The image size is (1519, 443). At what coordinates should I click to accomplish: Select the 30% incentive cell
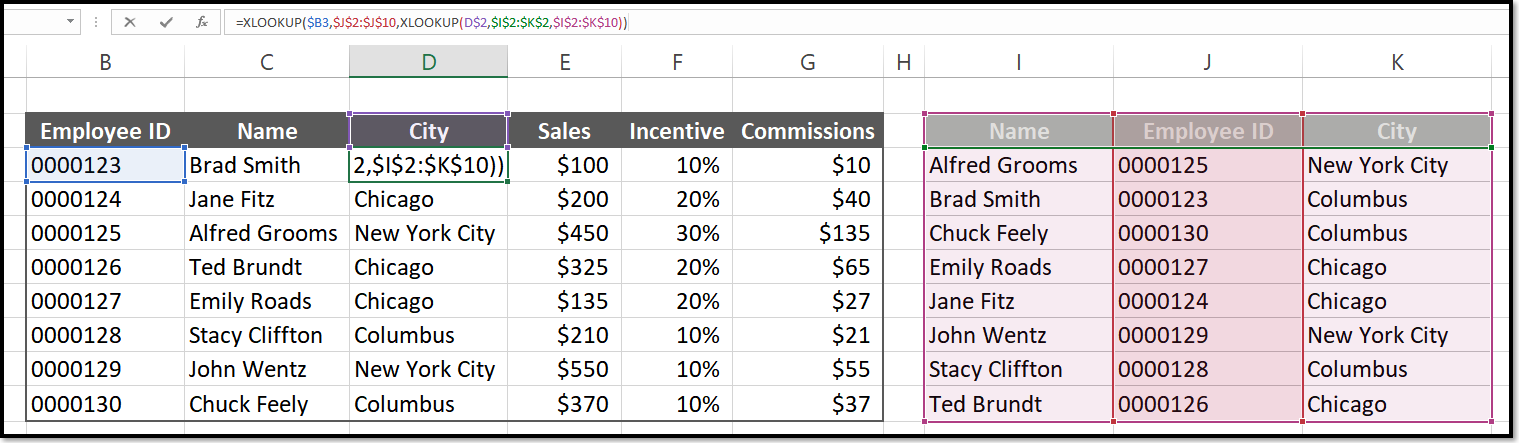[677, 233]
